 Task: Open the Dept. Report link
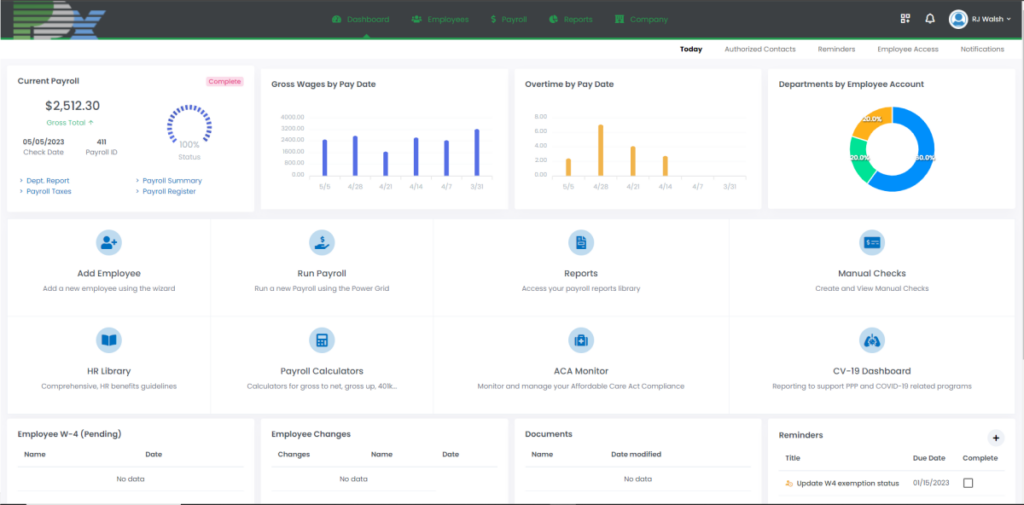tap(47, 181)
